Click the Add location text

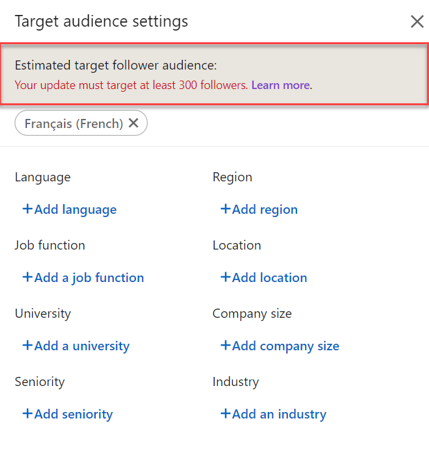pos(270,278)
